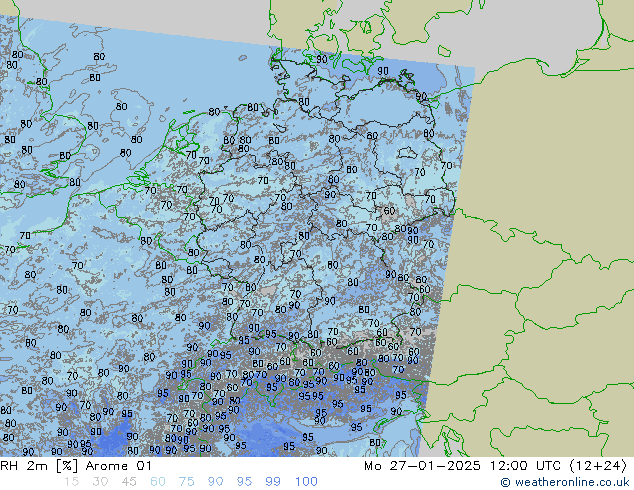Click the legend value 100 in the colour scale
Image resolution: width=634 pixels, height=490 pixels.
pos(306,482)
